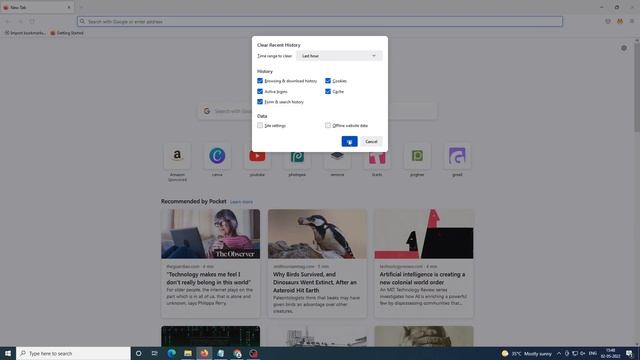Open the Windows Start menu
The height and width of the screenshot is (360, 640).
(x=8, y=353)
